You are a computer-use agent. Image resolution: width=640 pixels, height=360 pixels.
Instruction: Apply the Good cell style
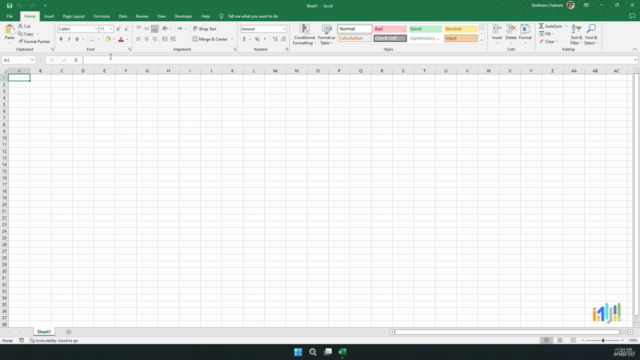pos(425,29)
